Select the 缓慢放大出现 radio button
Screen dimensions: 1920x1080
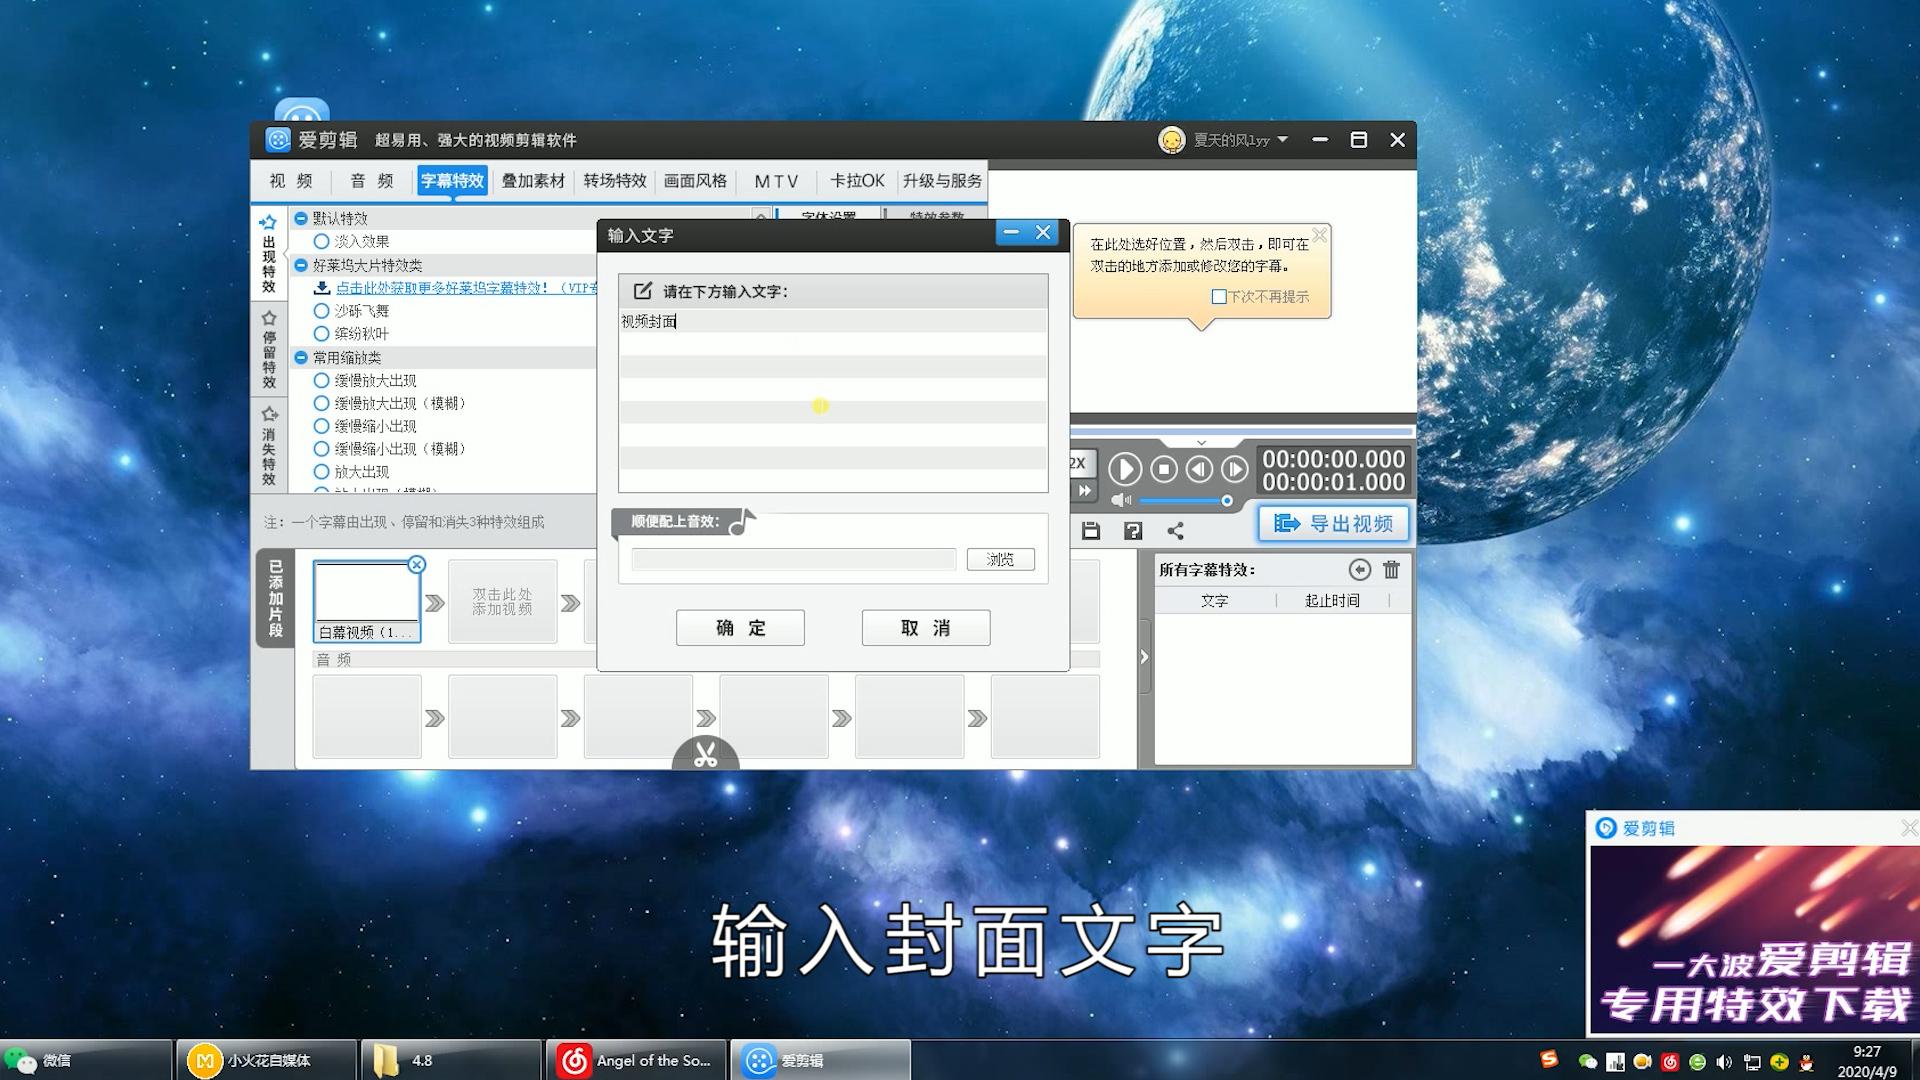[321, 380]
